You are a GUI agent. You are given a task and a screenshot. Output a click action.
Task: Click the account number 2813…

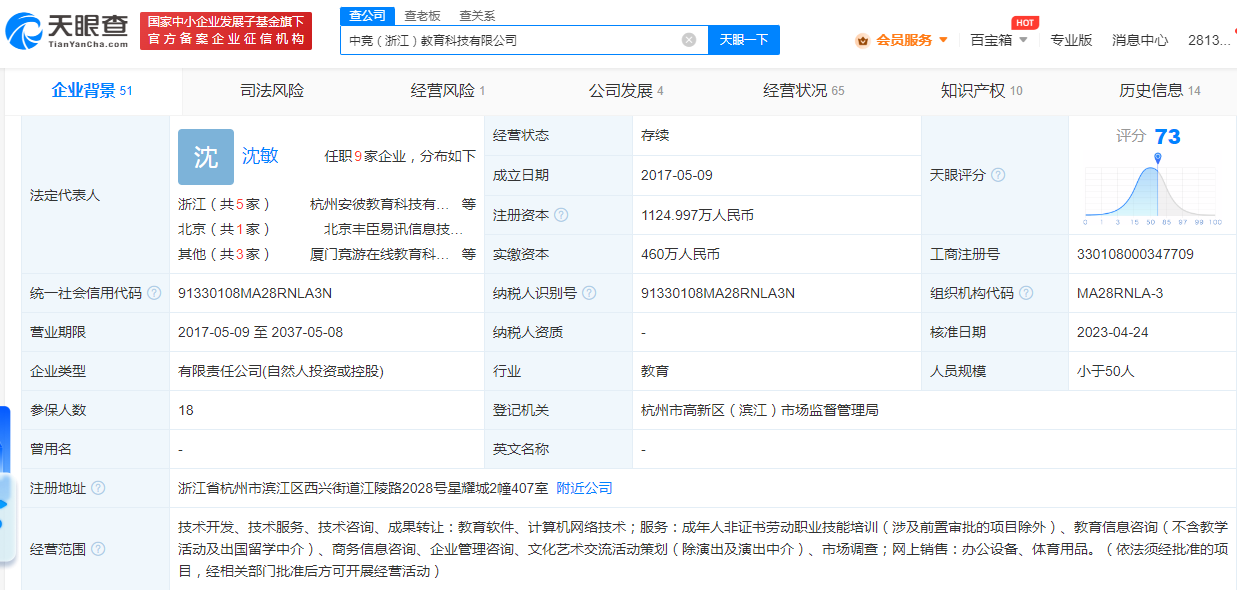click(1209, 40)
